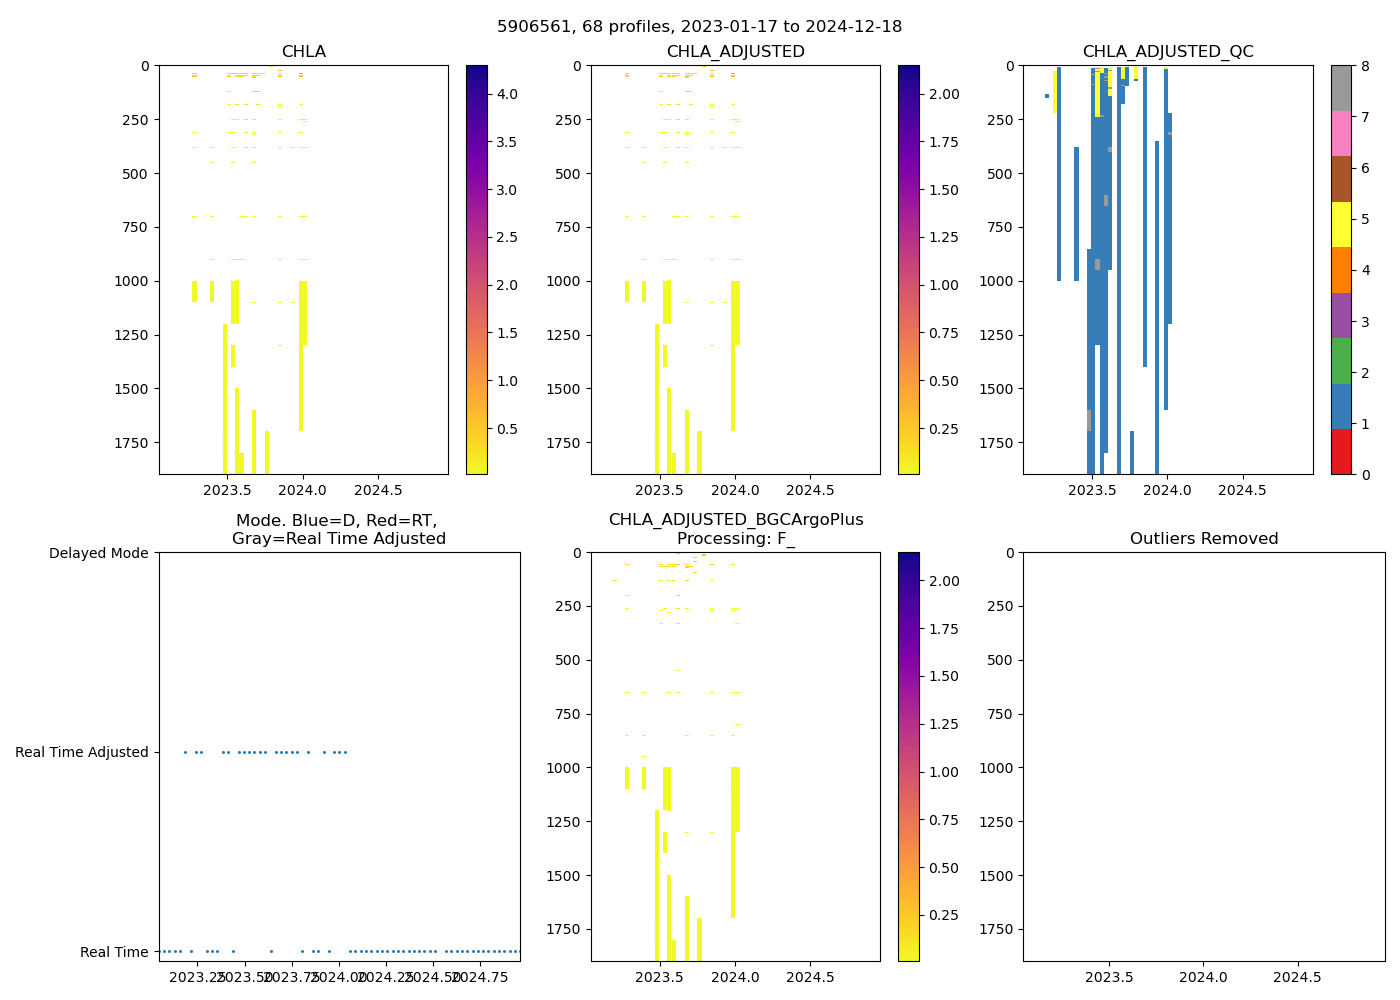Select the 'Real Time Adjusted' axis label
The width and height of the screenshot is (1400, 1000).
82,752
